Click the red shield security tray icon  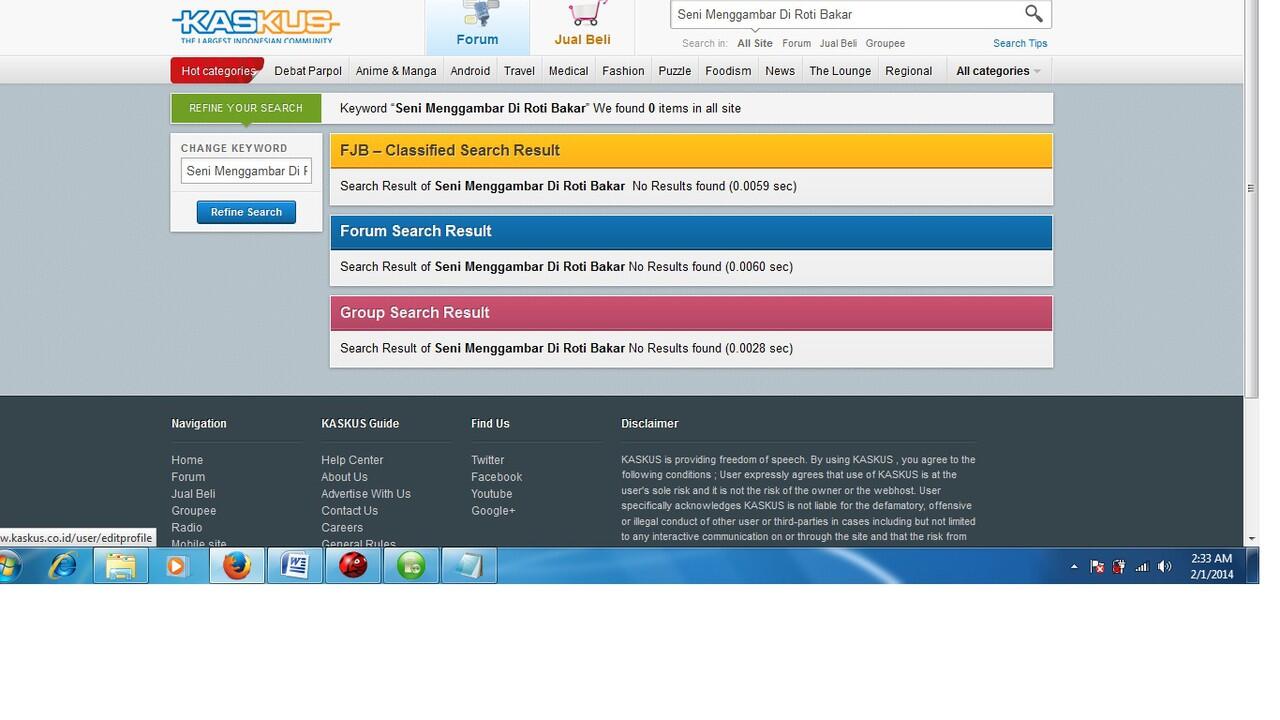(x=1119, y=567)
